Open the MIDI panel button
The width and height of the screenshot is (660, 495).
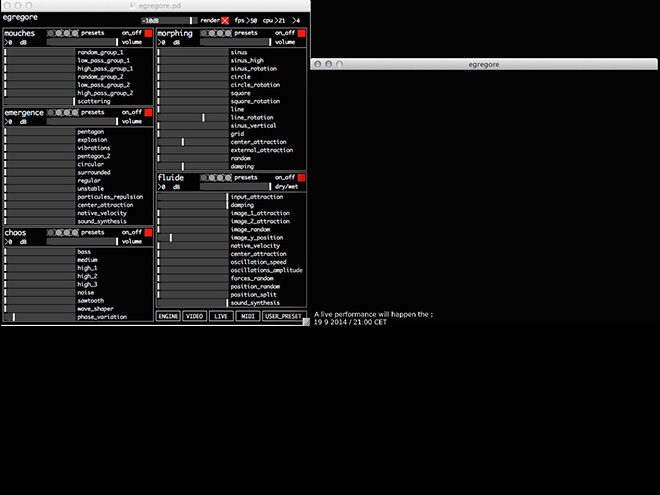pyautogui.click(x=248, y=316)
